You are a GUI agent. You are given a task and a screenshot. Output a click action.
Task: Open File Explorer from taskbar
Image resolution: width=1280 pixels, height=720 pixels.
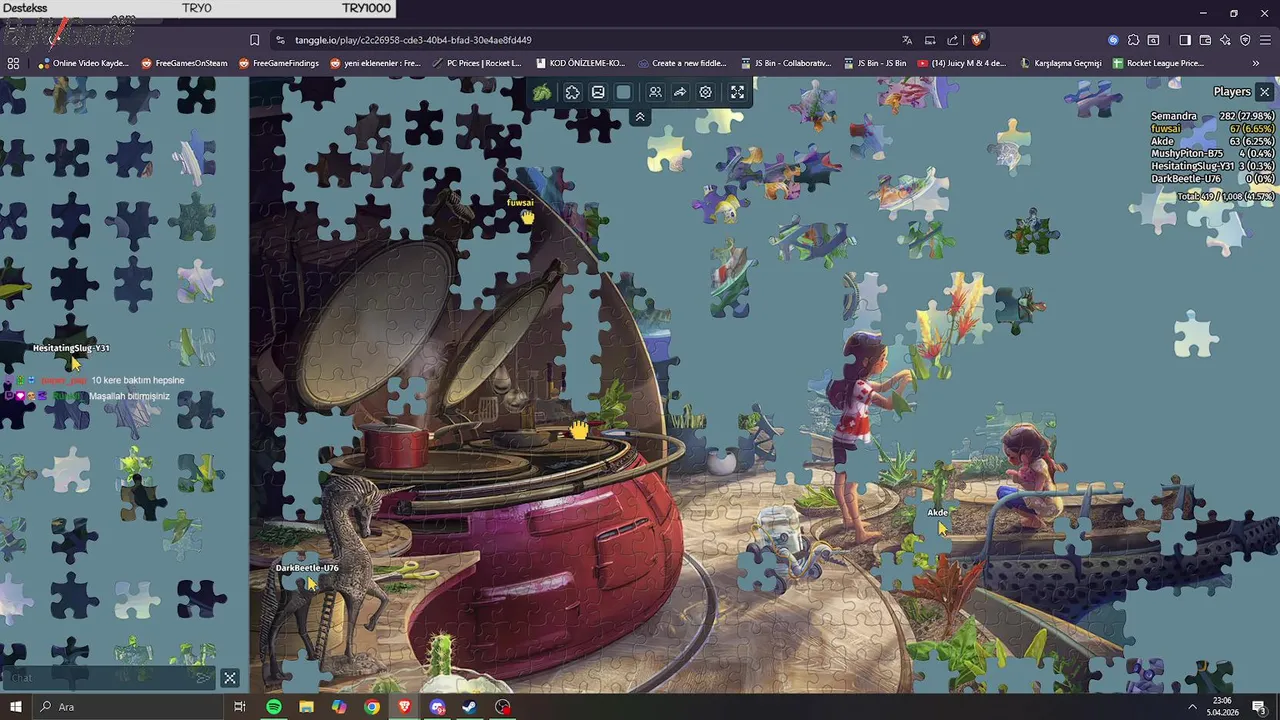click(x=306, y=707)
